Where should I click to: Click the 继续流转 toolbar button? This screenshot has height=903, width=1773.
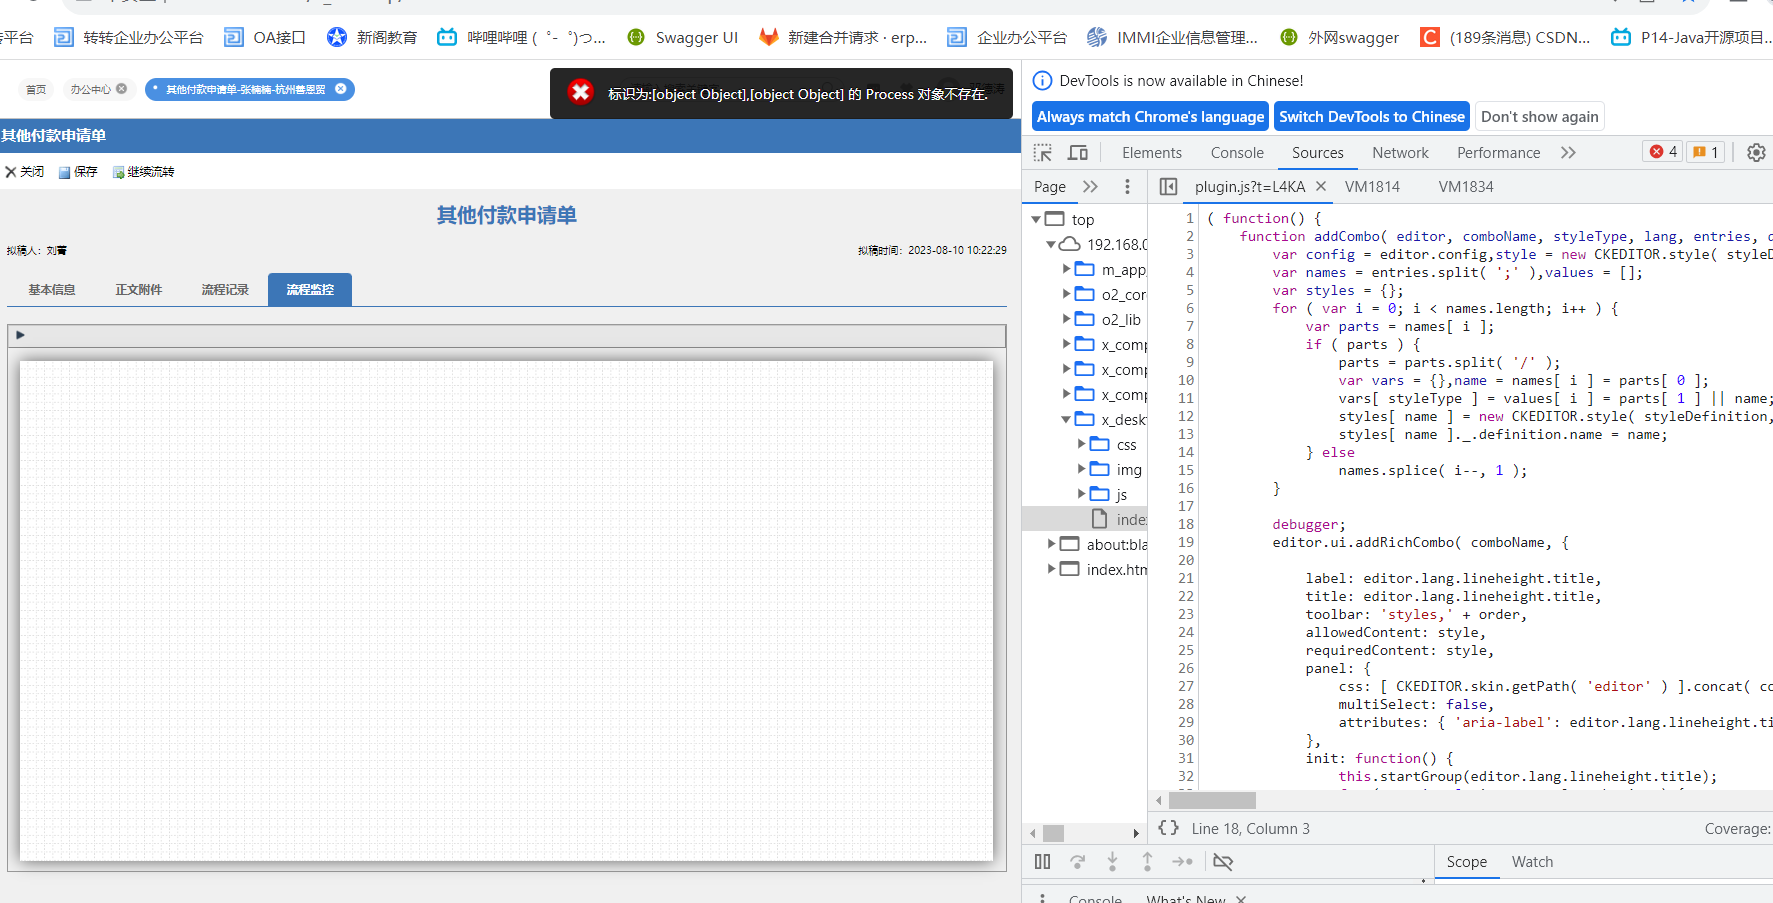(144, 172)
